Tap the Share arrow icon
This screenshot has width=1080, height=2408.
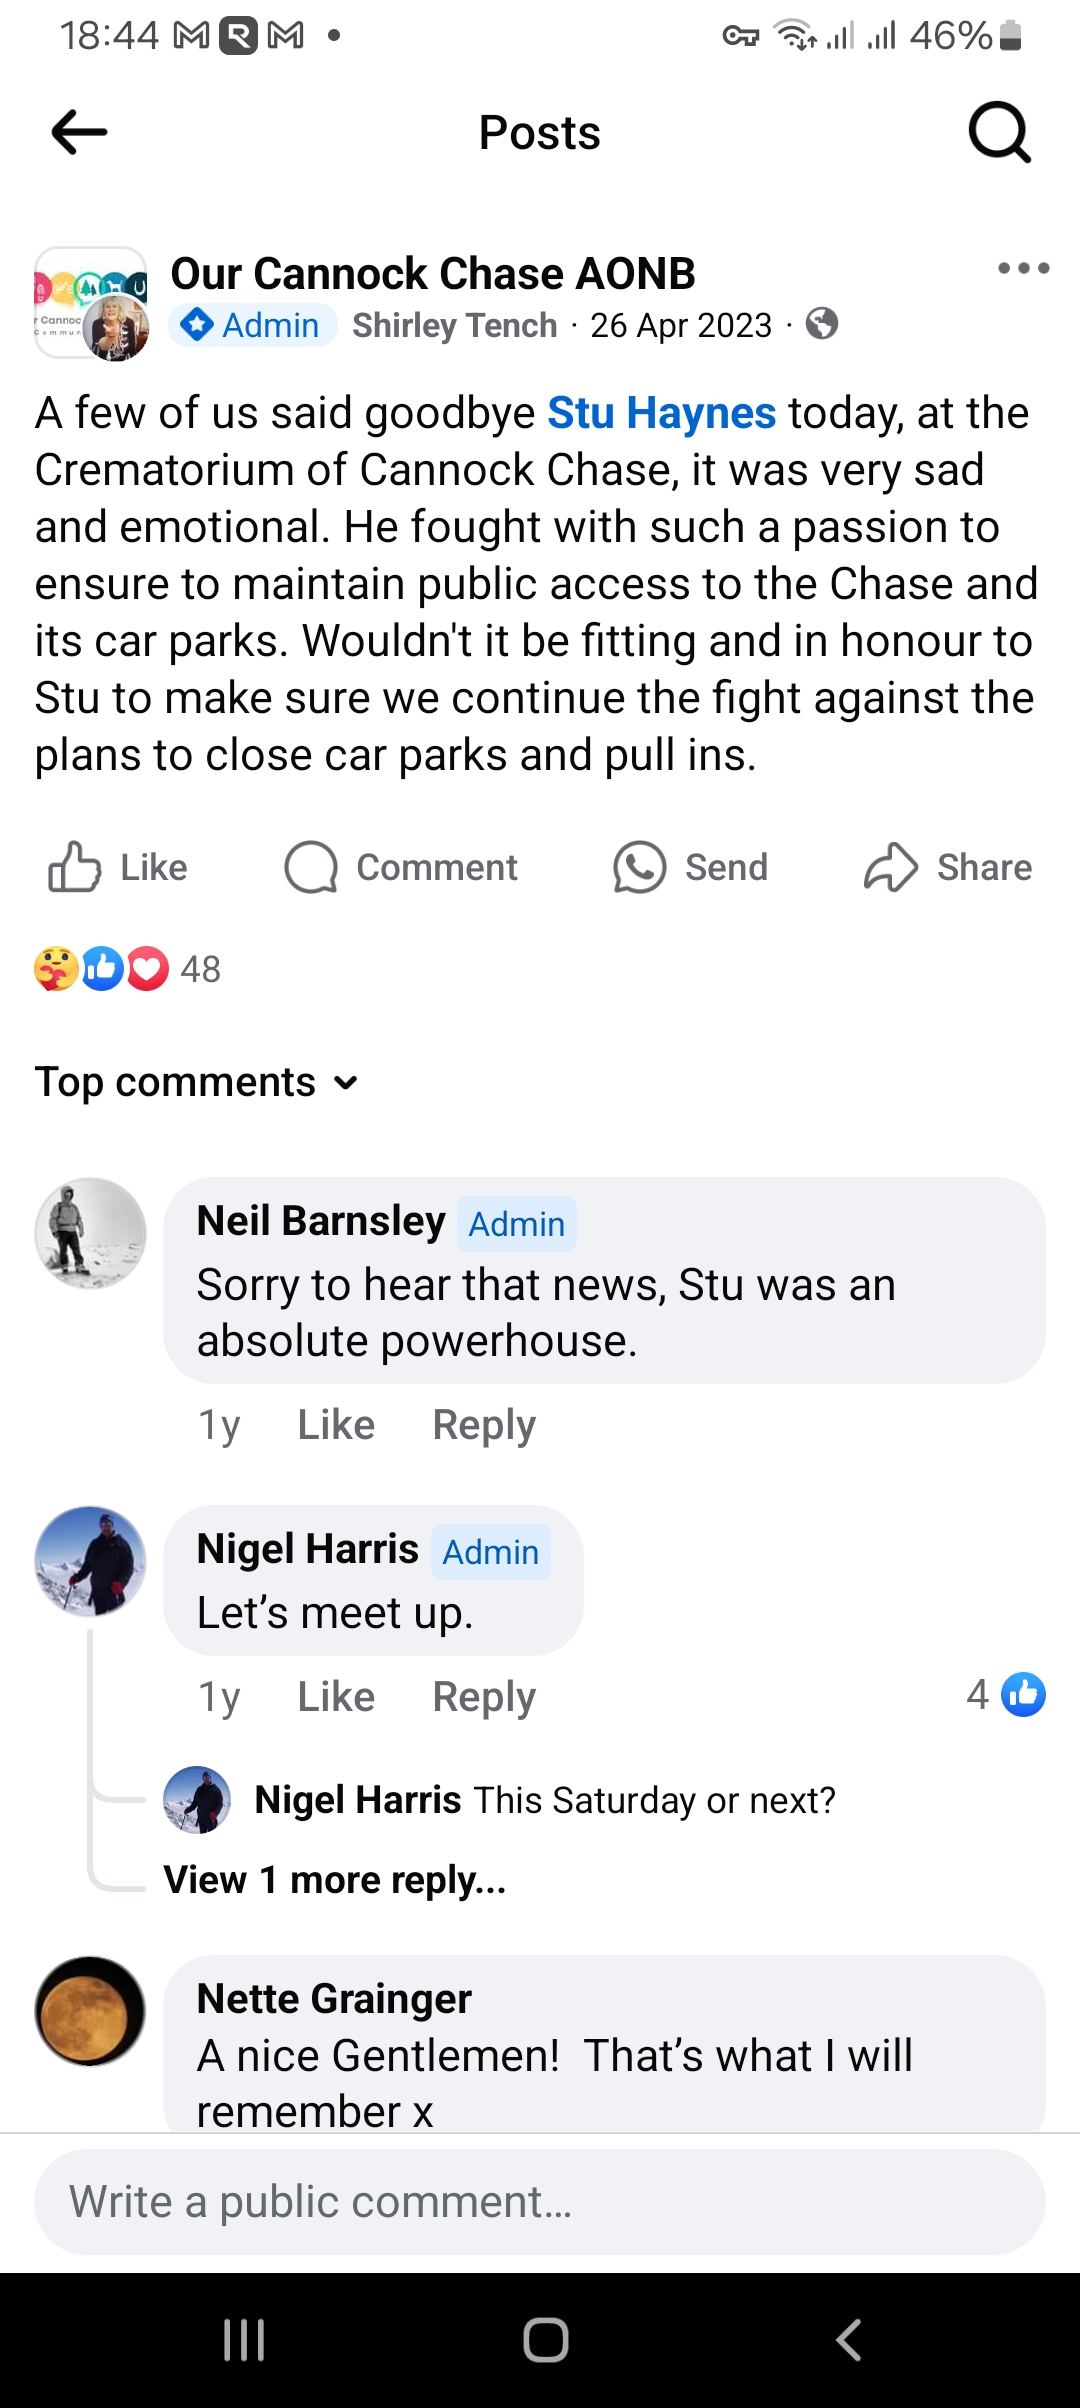890,867
